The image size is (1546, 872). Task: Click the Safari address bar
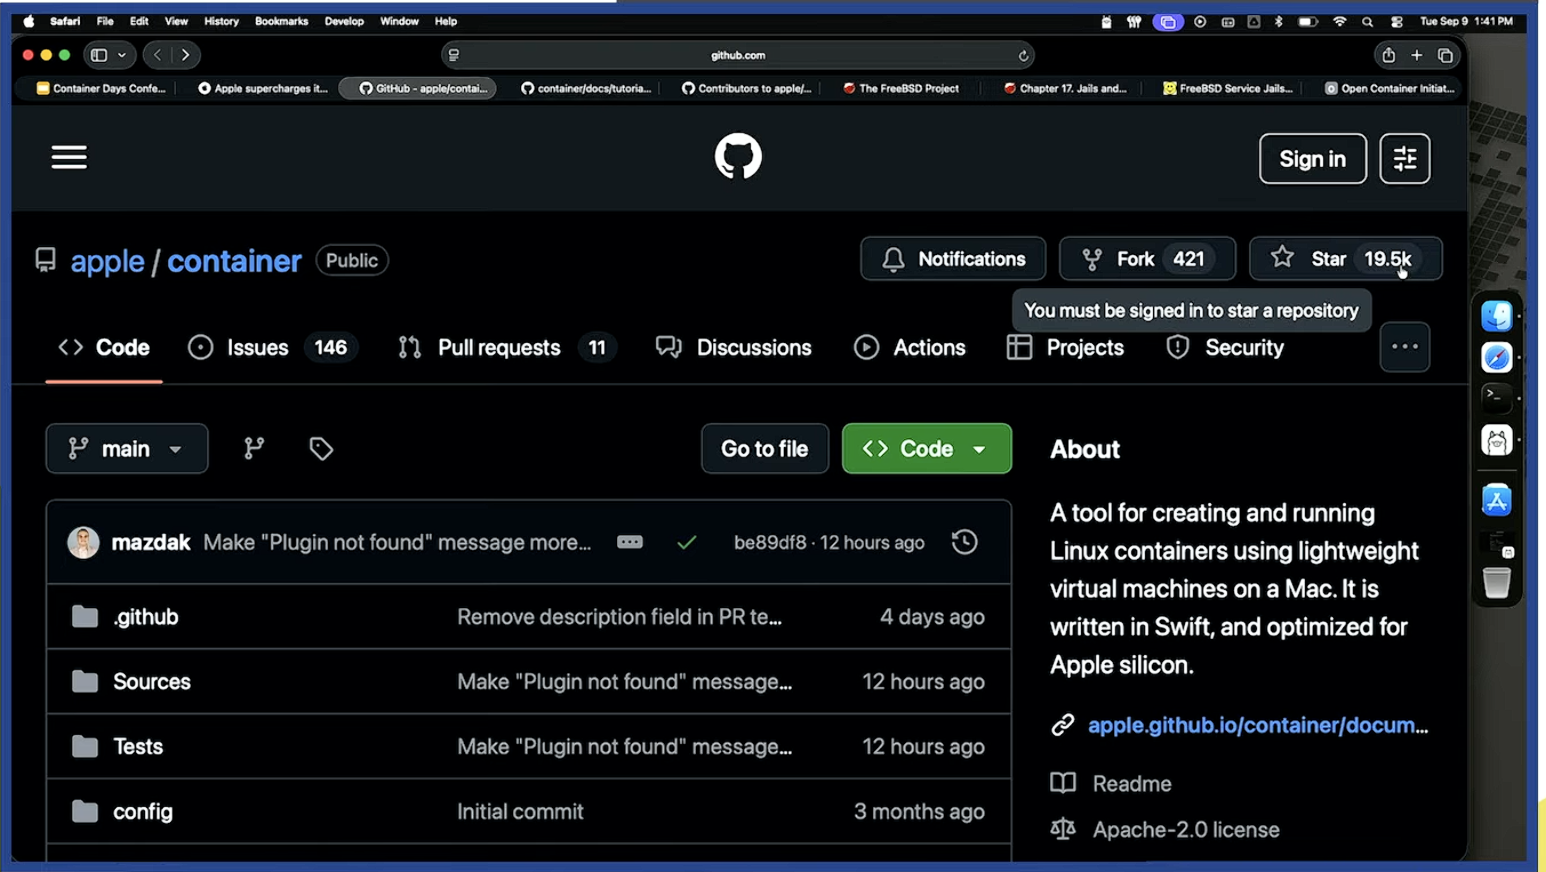pos(737,55)
